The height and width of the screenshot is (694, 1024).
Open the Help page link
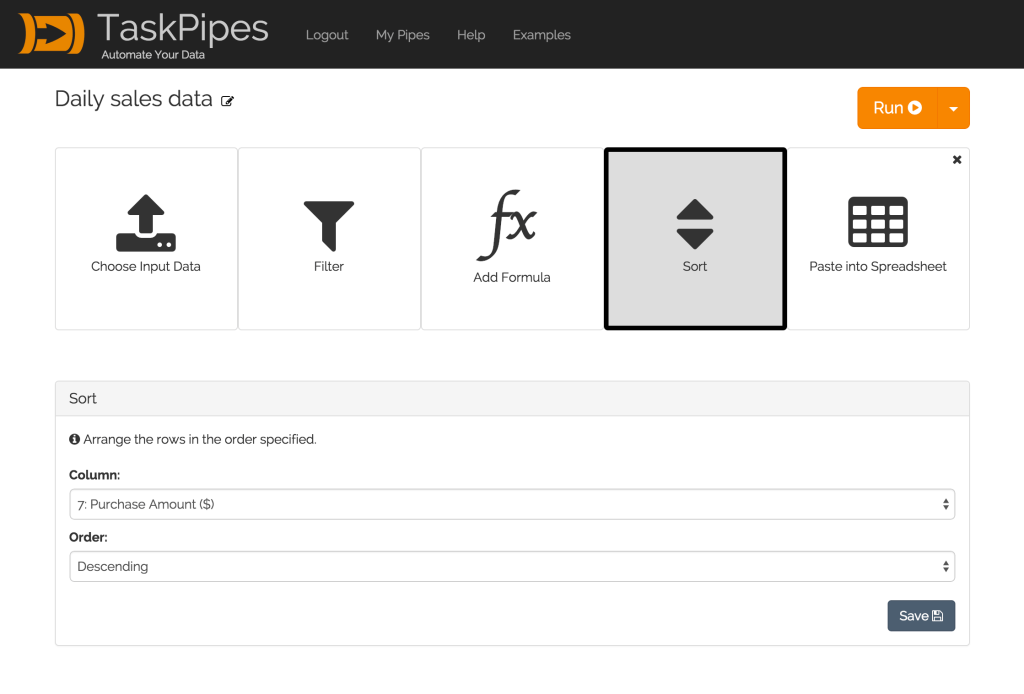coord(471,35)
